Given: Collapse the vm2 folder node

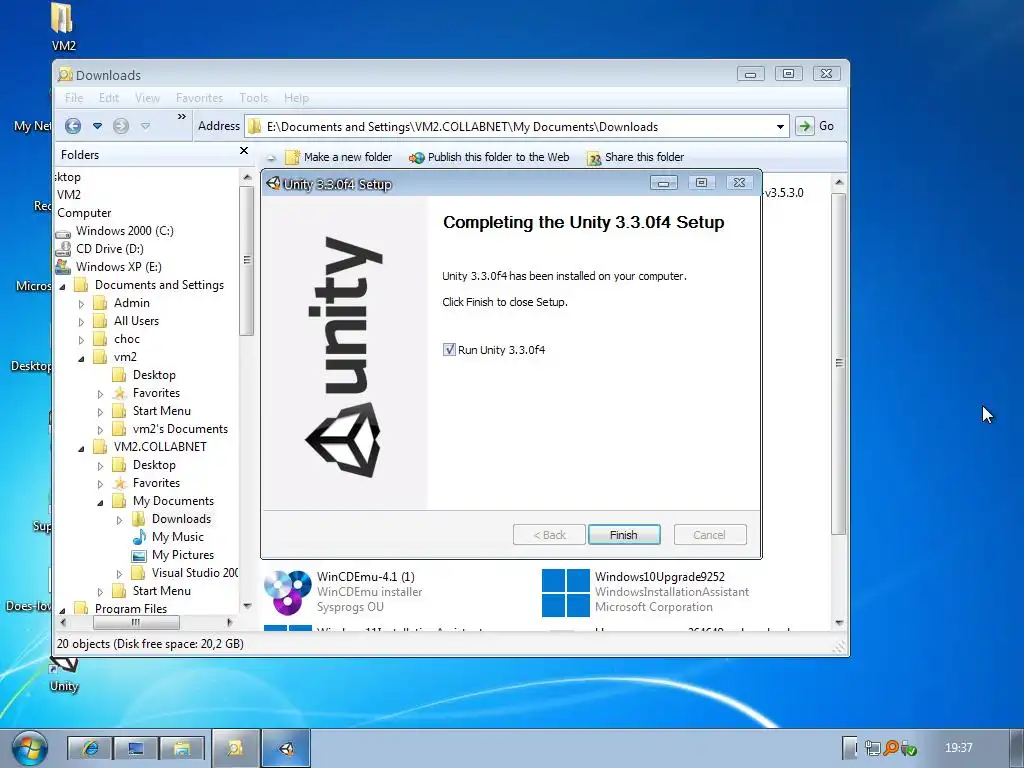Looking at the screenshot, I should (82, 358).
